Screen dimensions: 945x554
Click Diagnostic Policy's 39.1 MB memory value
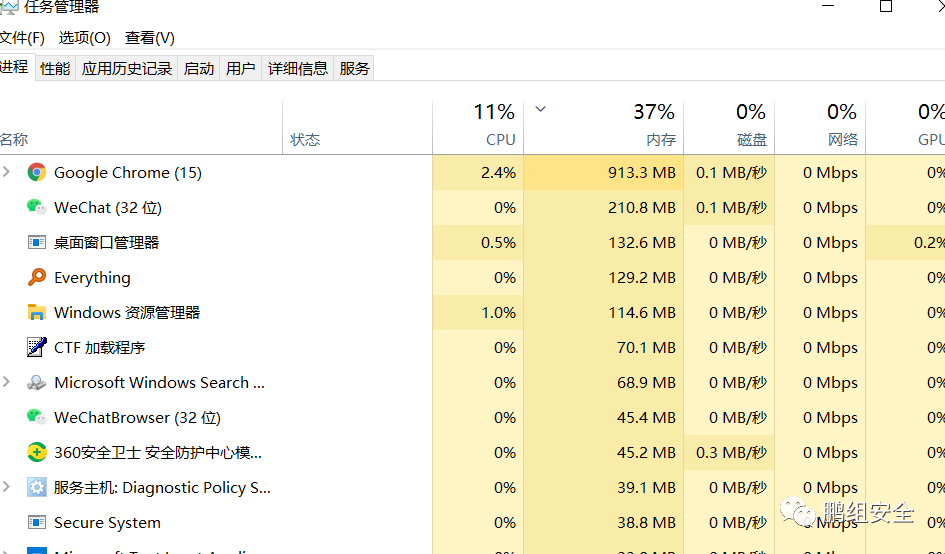tap(646, 487)
